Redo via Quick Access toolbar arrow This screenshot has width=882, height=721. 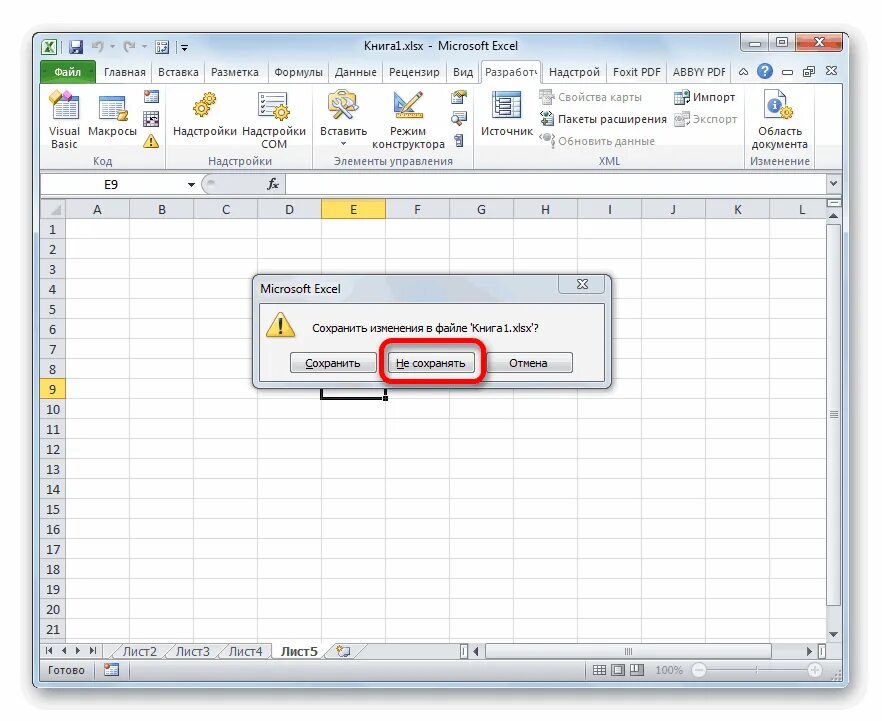129,47
